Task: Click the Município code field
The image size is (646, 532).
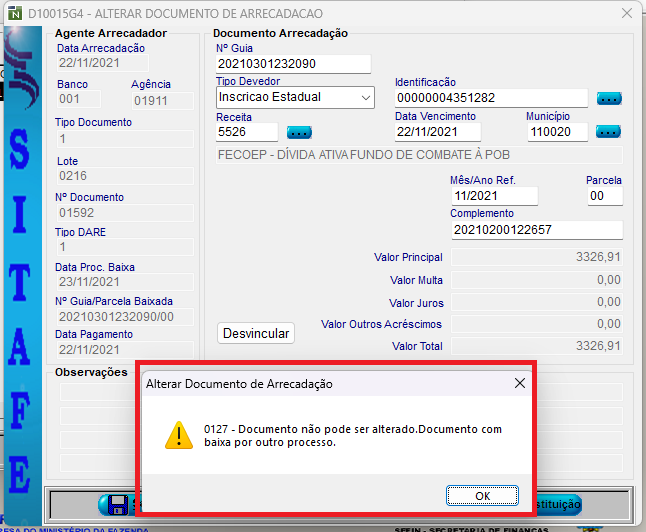Action: click(x=557, y=132)
